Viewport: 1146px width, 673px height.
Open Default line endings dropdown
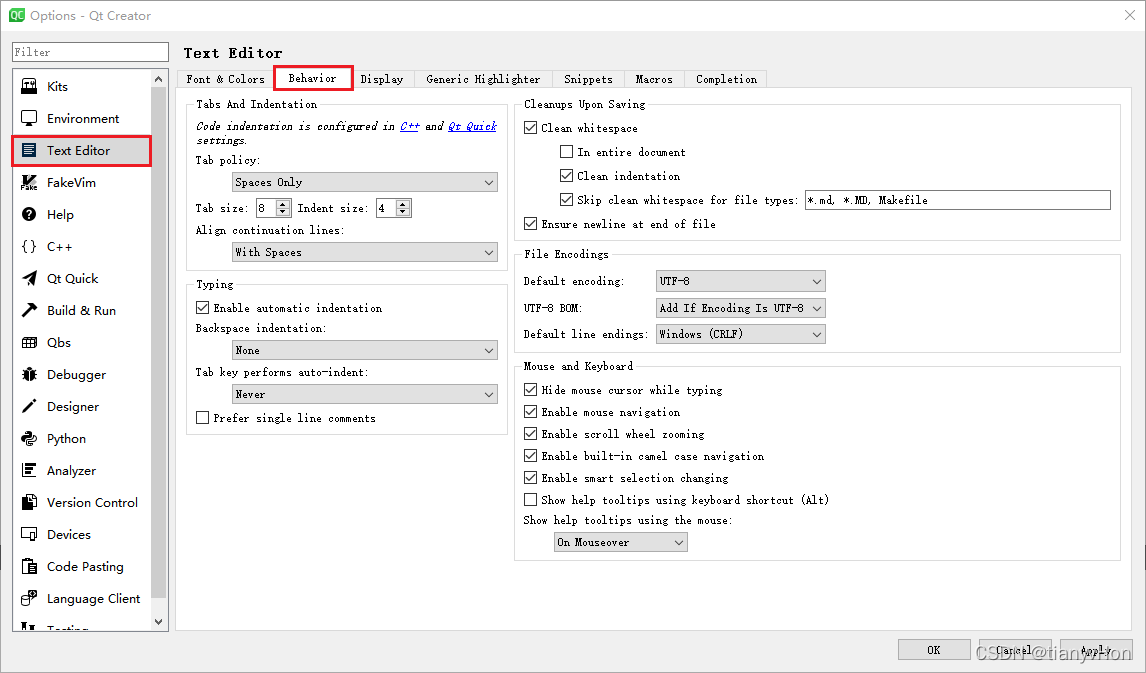pyautogui.click(x=740, y=334)
